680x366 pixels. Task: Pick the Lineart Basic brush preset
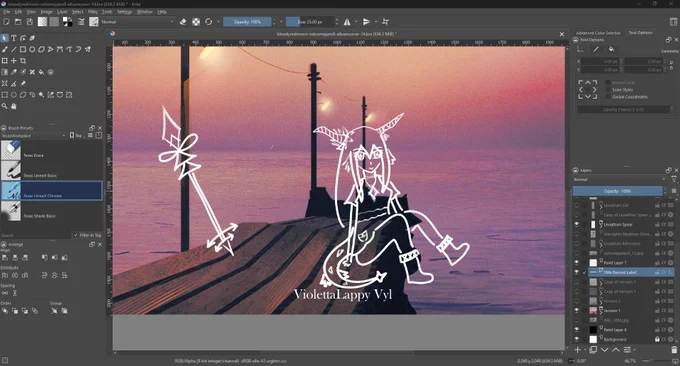[51, 171]
